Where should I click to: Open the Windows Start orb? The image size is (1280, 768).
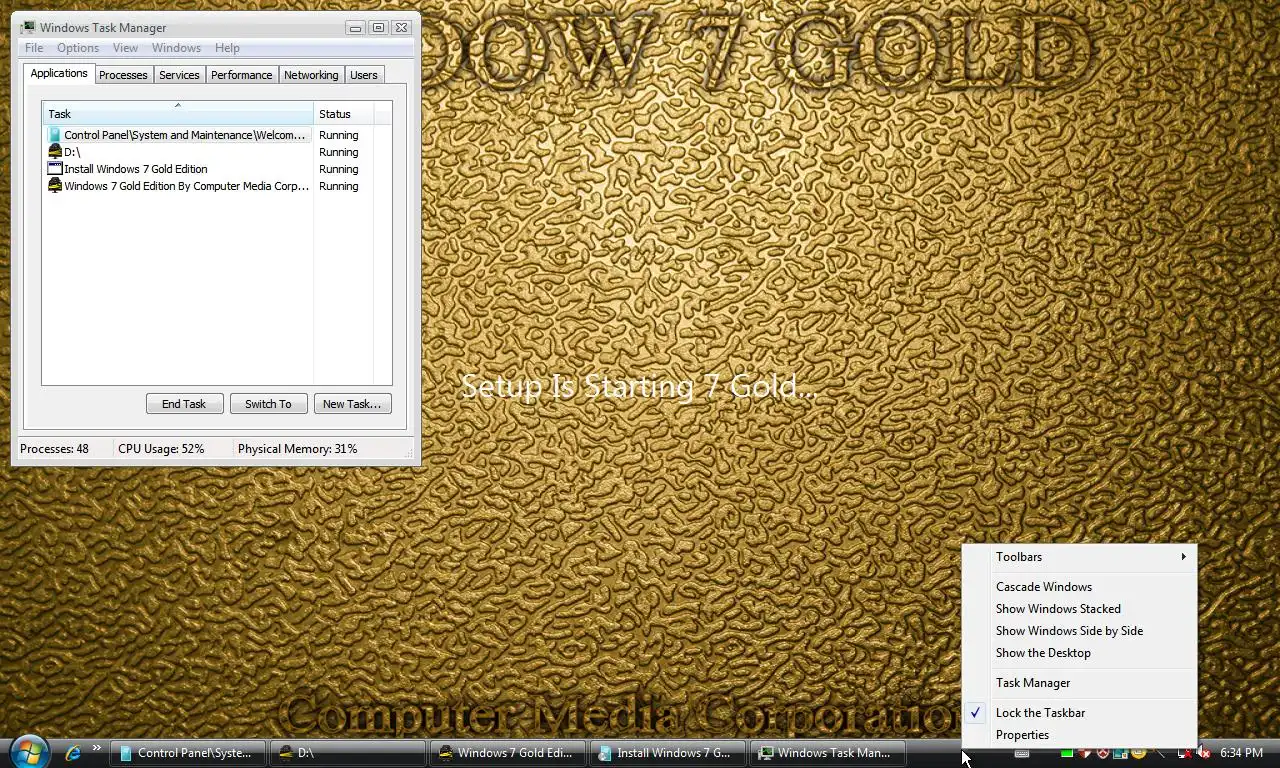[x=28, y=751]
